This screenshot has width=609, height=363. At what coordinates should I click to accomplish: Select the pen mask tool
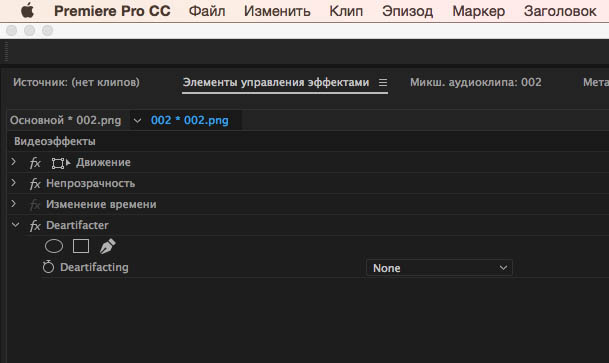point(108,246)
